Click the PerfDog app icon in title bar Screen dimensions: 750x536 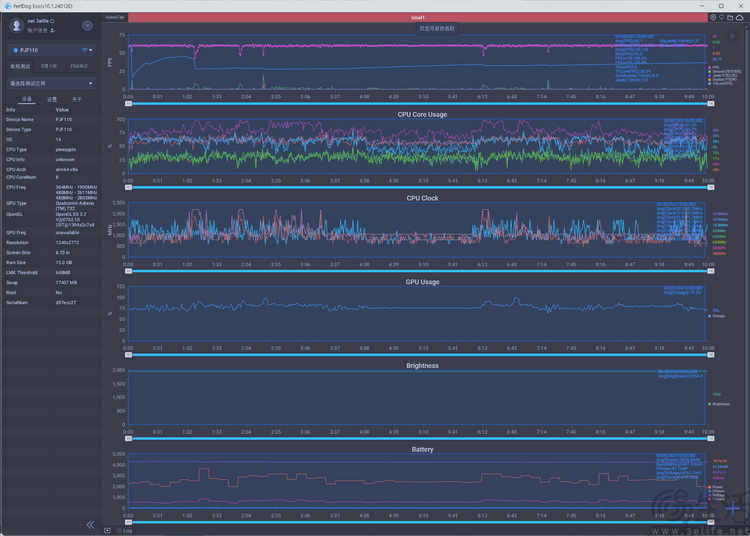click(8, 6)
